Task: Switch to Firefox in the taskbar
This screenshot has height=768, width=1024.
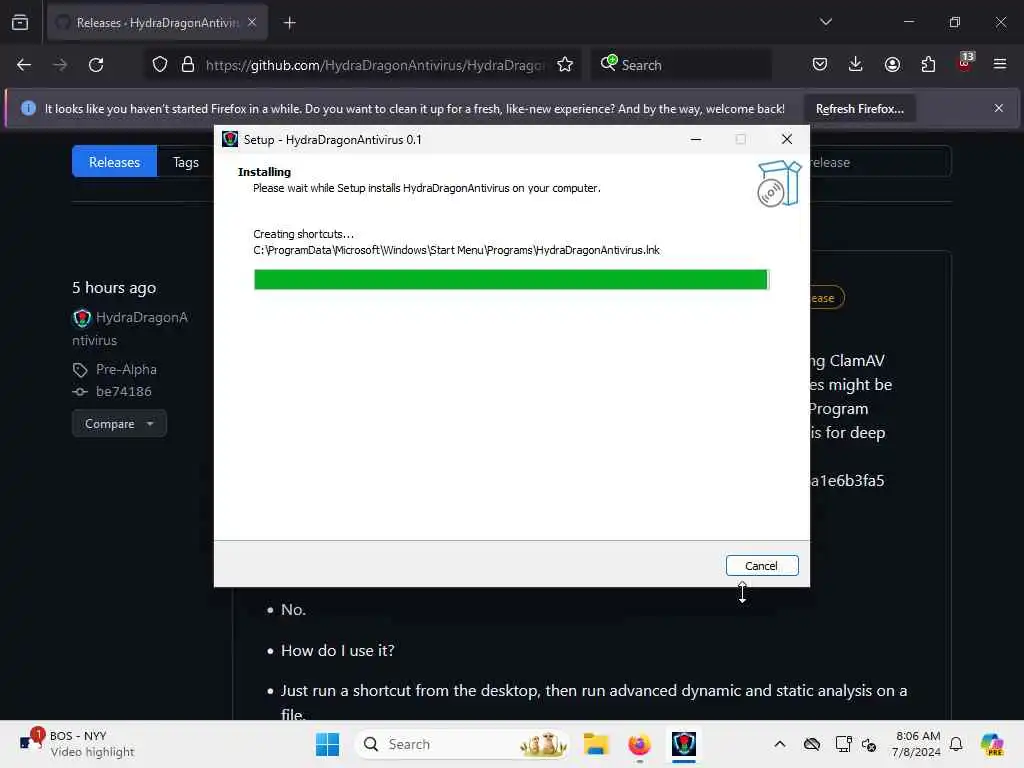Action: pos(639,744)
